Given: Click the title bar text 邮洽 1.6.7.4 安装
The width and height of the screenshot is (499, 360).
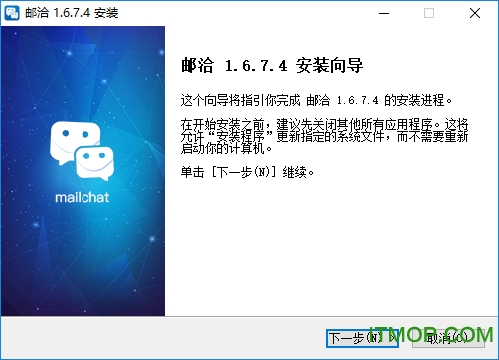Looking at the screenshot, I should [72, 13].
